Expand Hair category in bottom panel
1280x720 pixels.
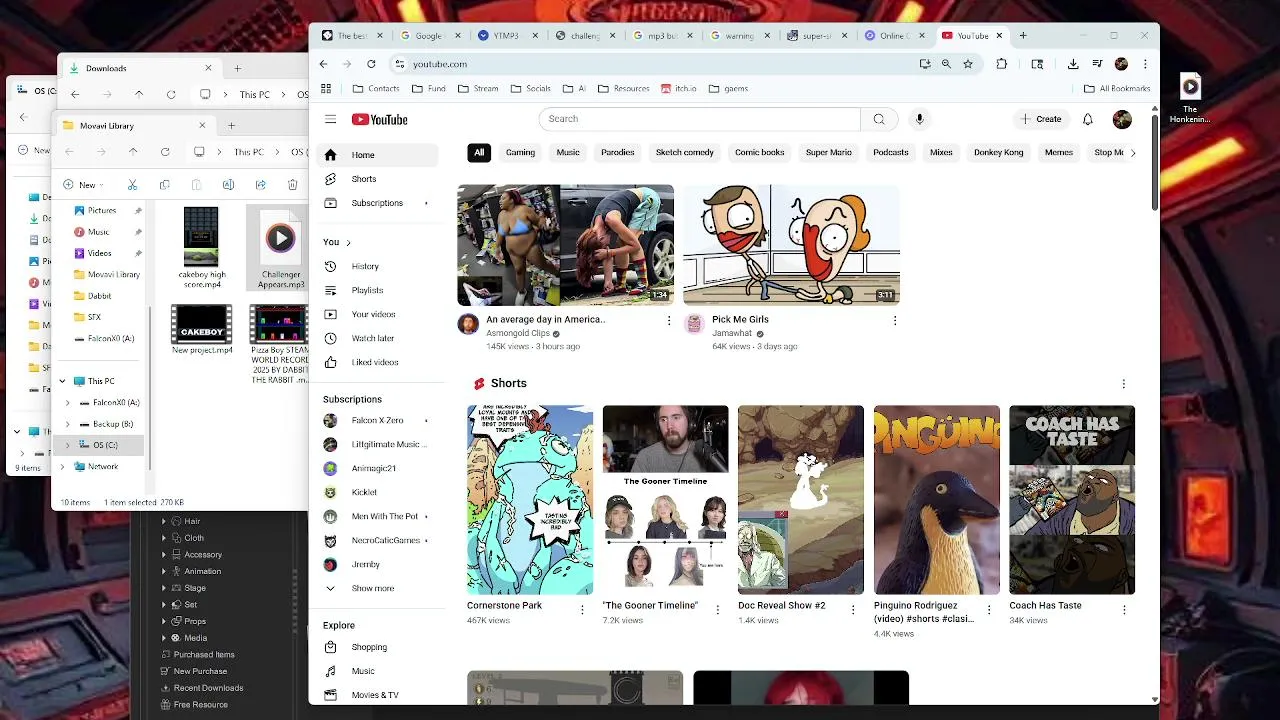pos(164,521)
